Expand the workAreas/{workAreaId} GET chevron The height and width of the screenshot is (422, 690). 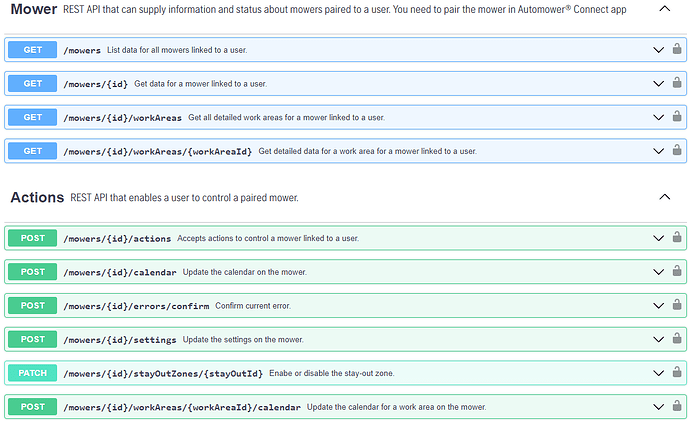(x=658, y=151)
